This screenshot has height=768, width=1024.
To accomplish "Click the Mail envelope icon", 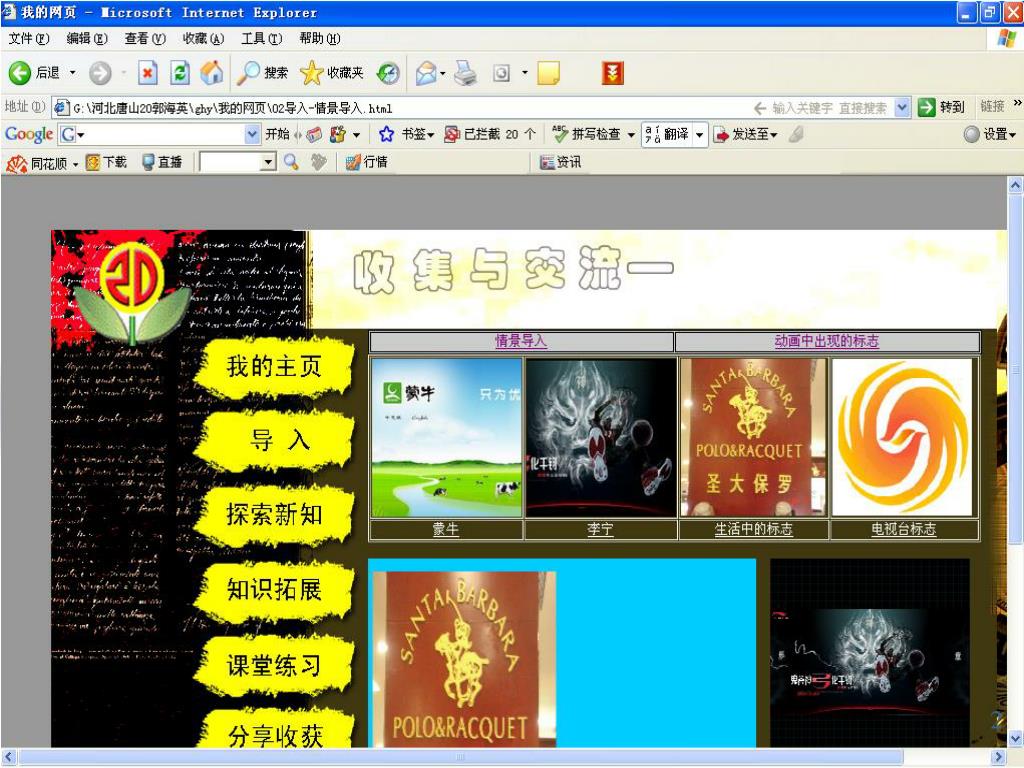I will coord(426,73).
